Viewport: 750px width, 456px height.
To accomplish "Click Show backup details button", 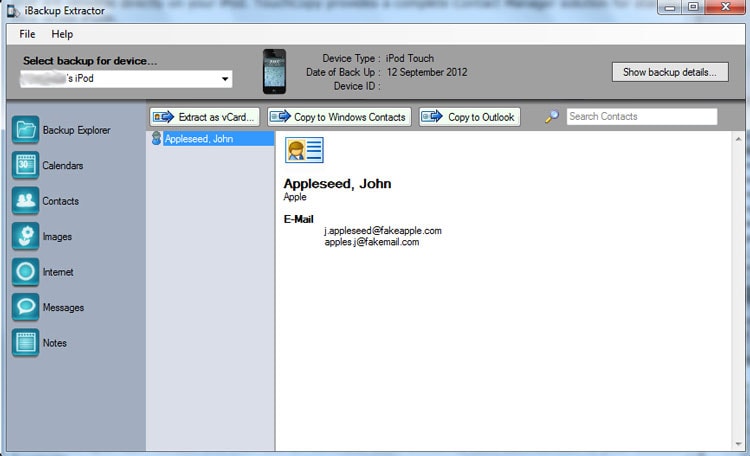I will (670, 72).
